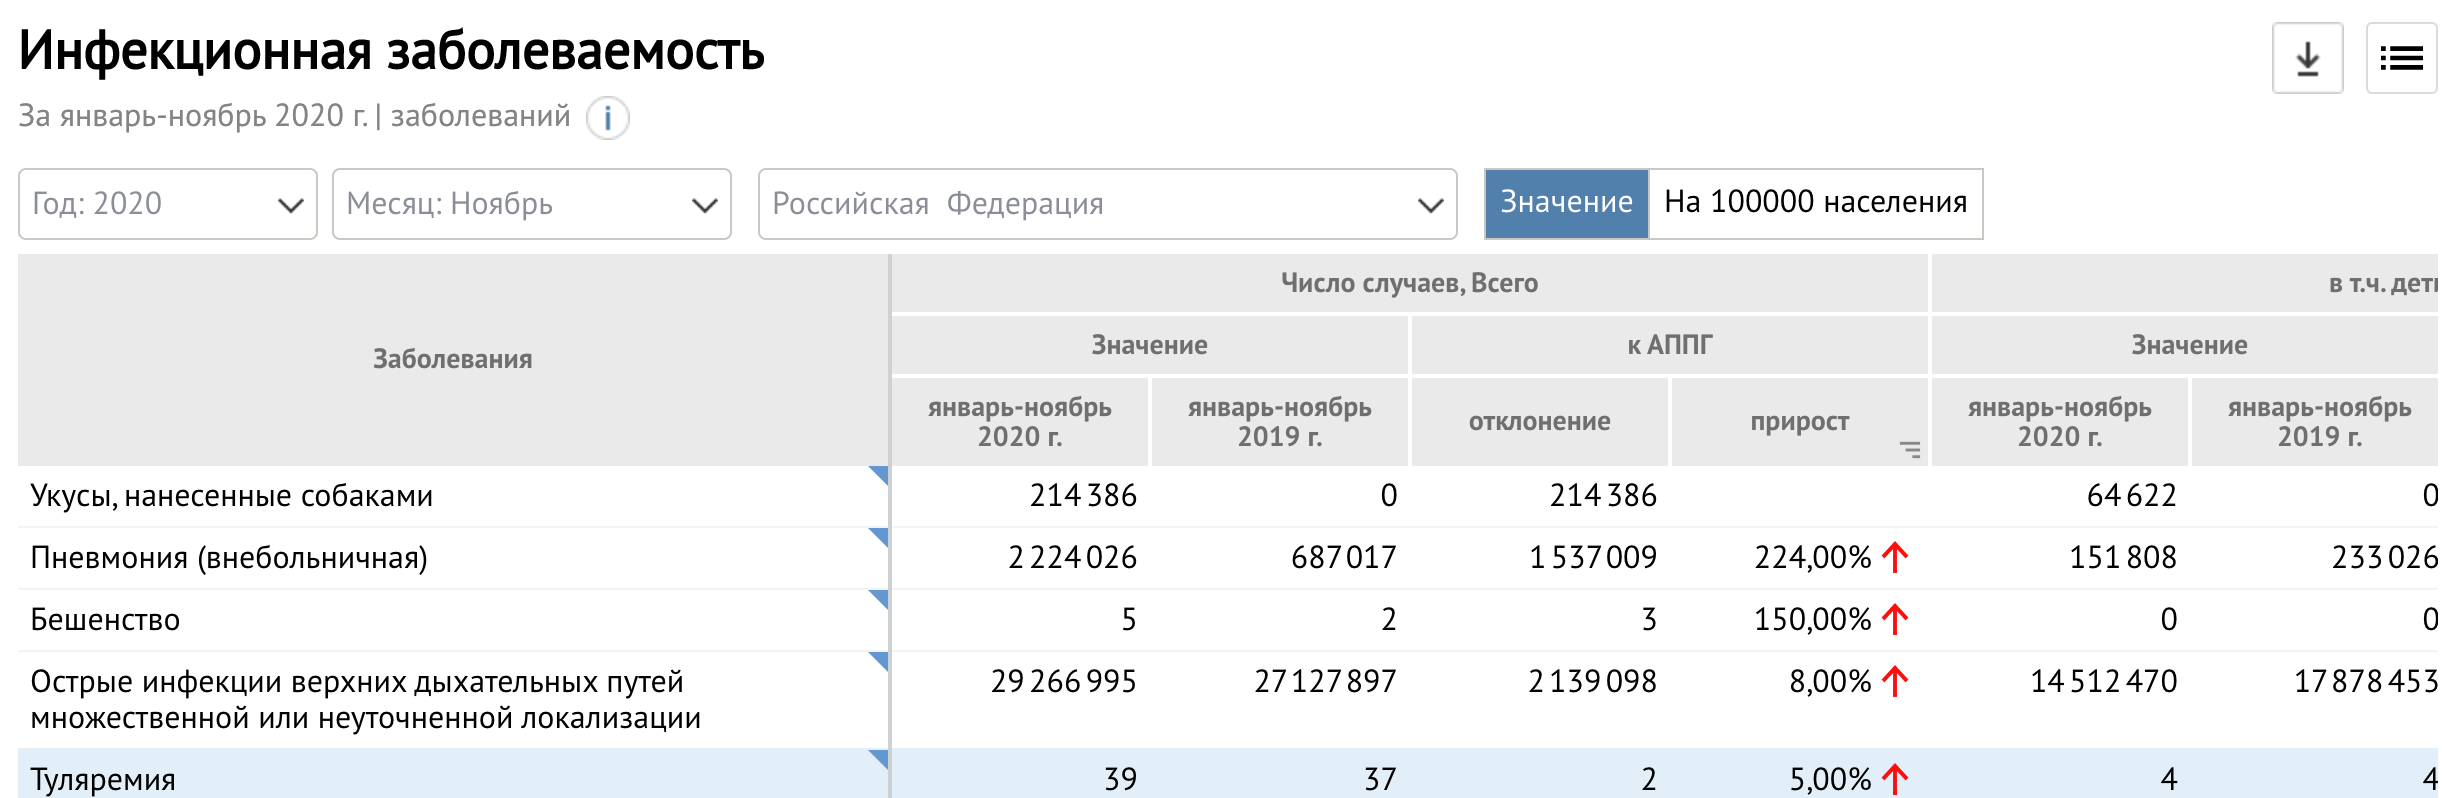
Task: Open the Российская Федерация region dropdown
Action: (1107, 204)
